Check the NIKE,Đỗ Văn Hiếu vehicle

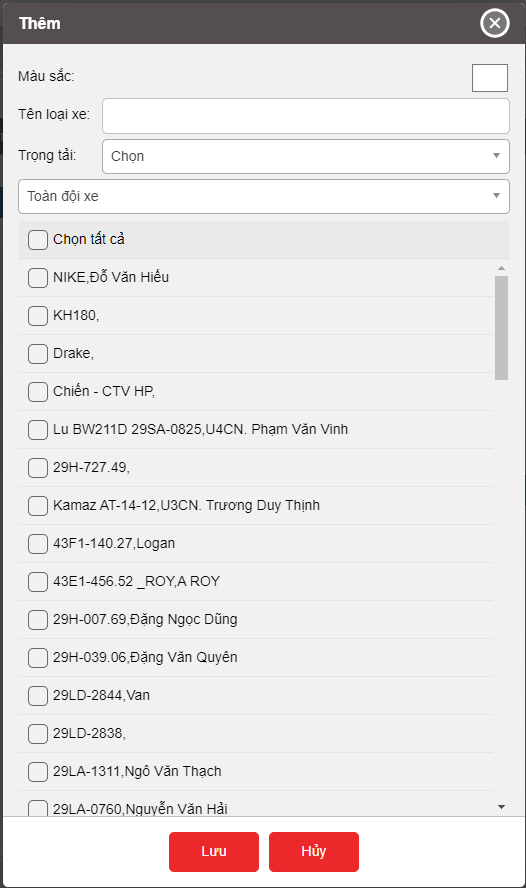(38, 278)
